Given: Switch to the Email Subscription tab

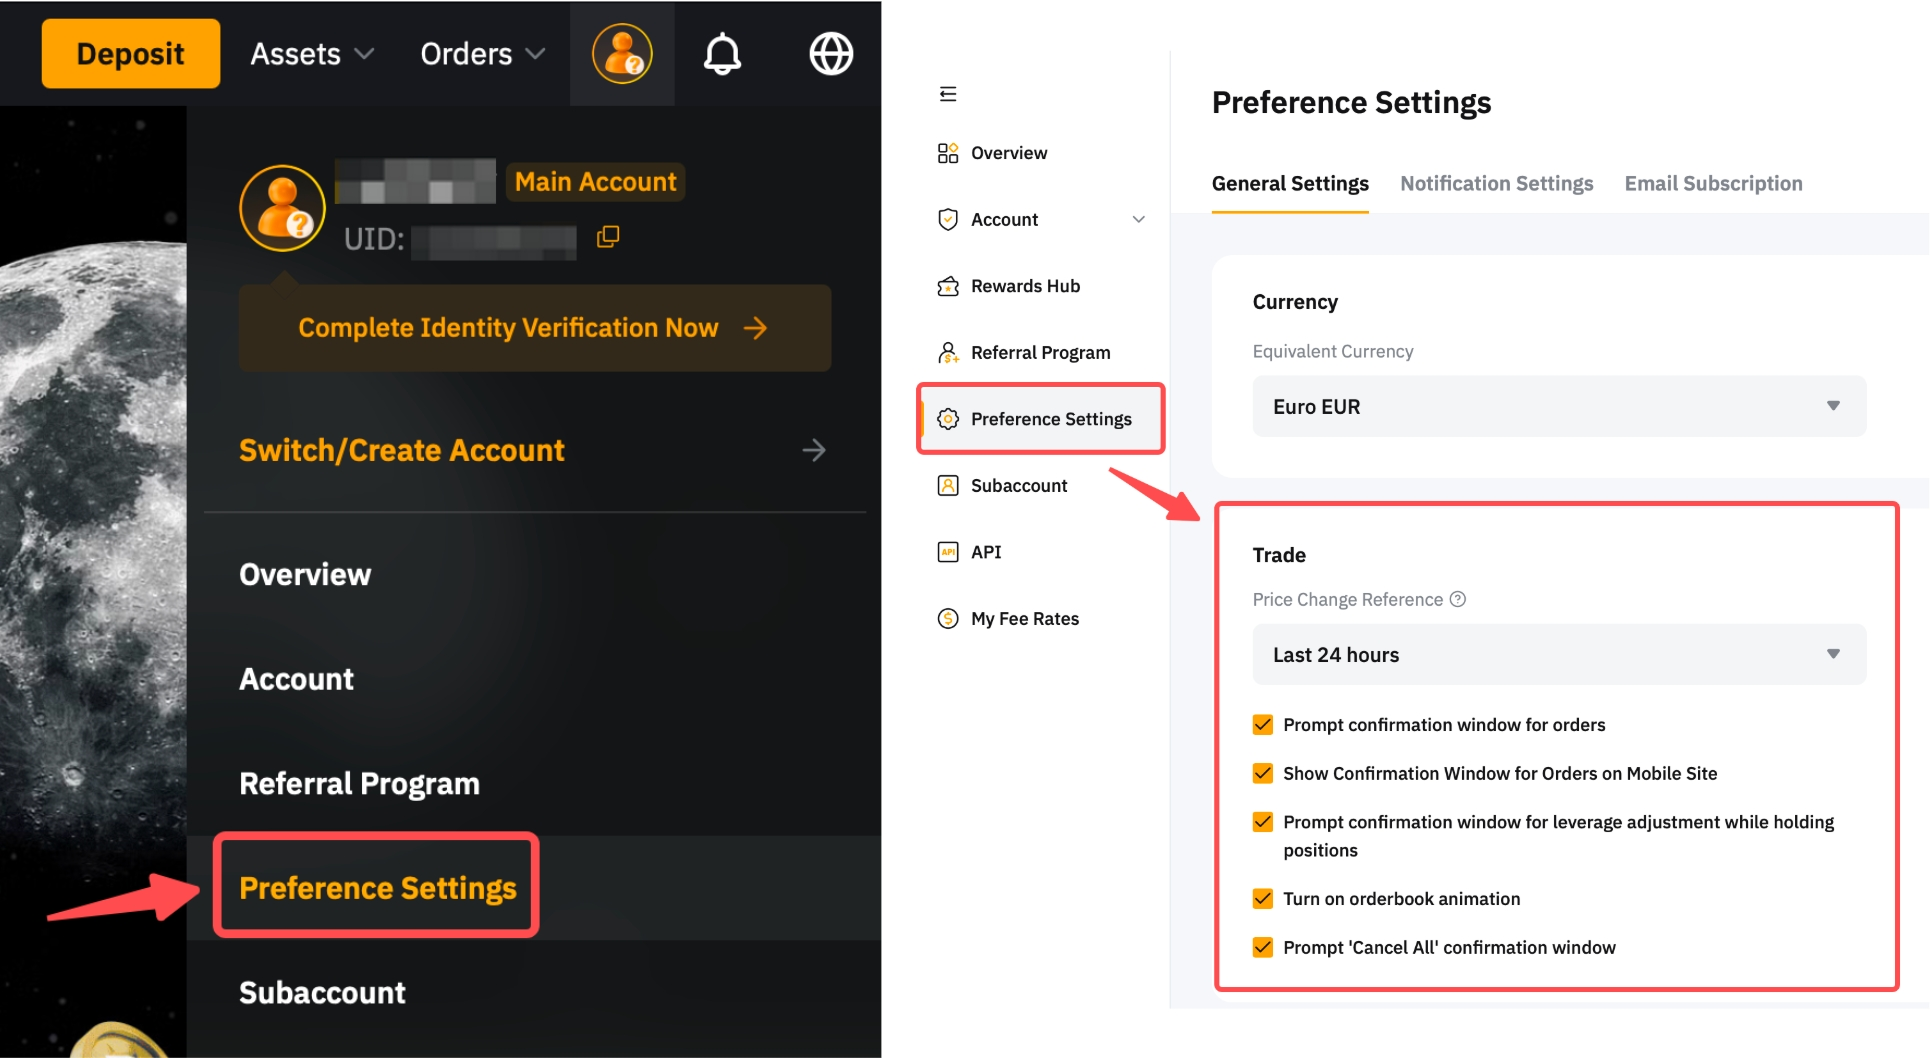Looking at the screenshot, I should click(x=1713, y=184).
